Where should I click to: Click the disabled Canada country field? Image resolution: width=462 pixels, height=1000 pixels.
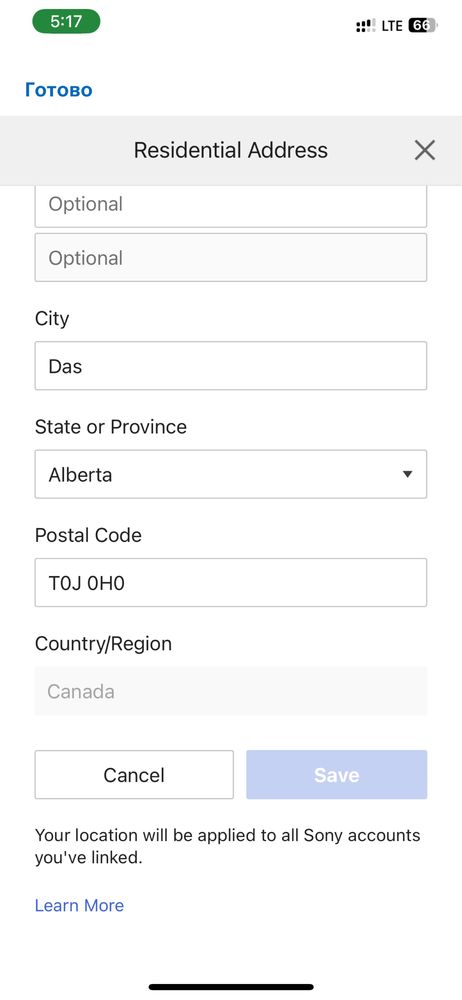pyautogui.click(x=231, y=691)
